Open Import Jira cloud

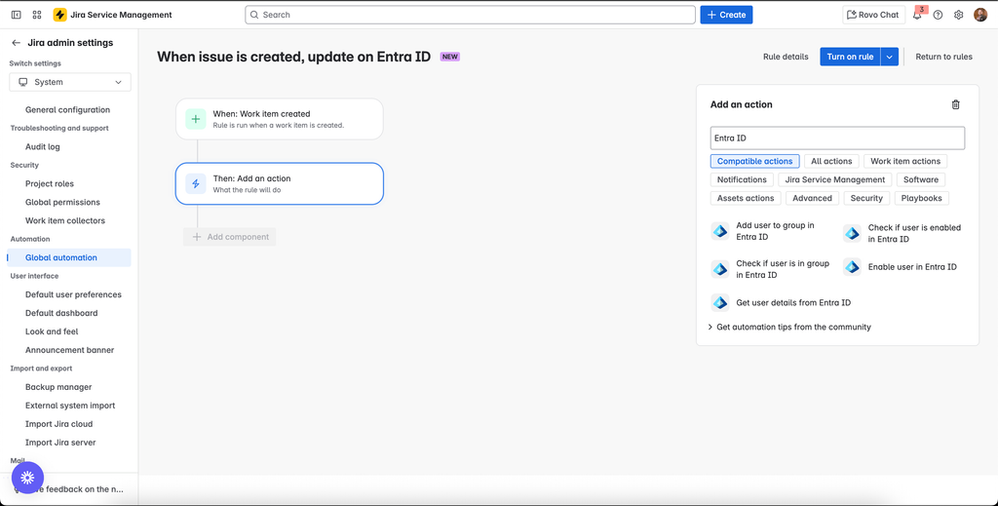pos(59,423)
